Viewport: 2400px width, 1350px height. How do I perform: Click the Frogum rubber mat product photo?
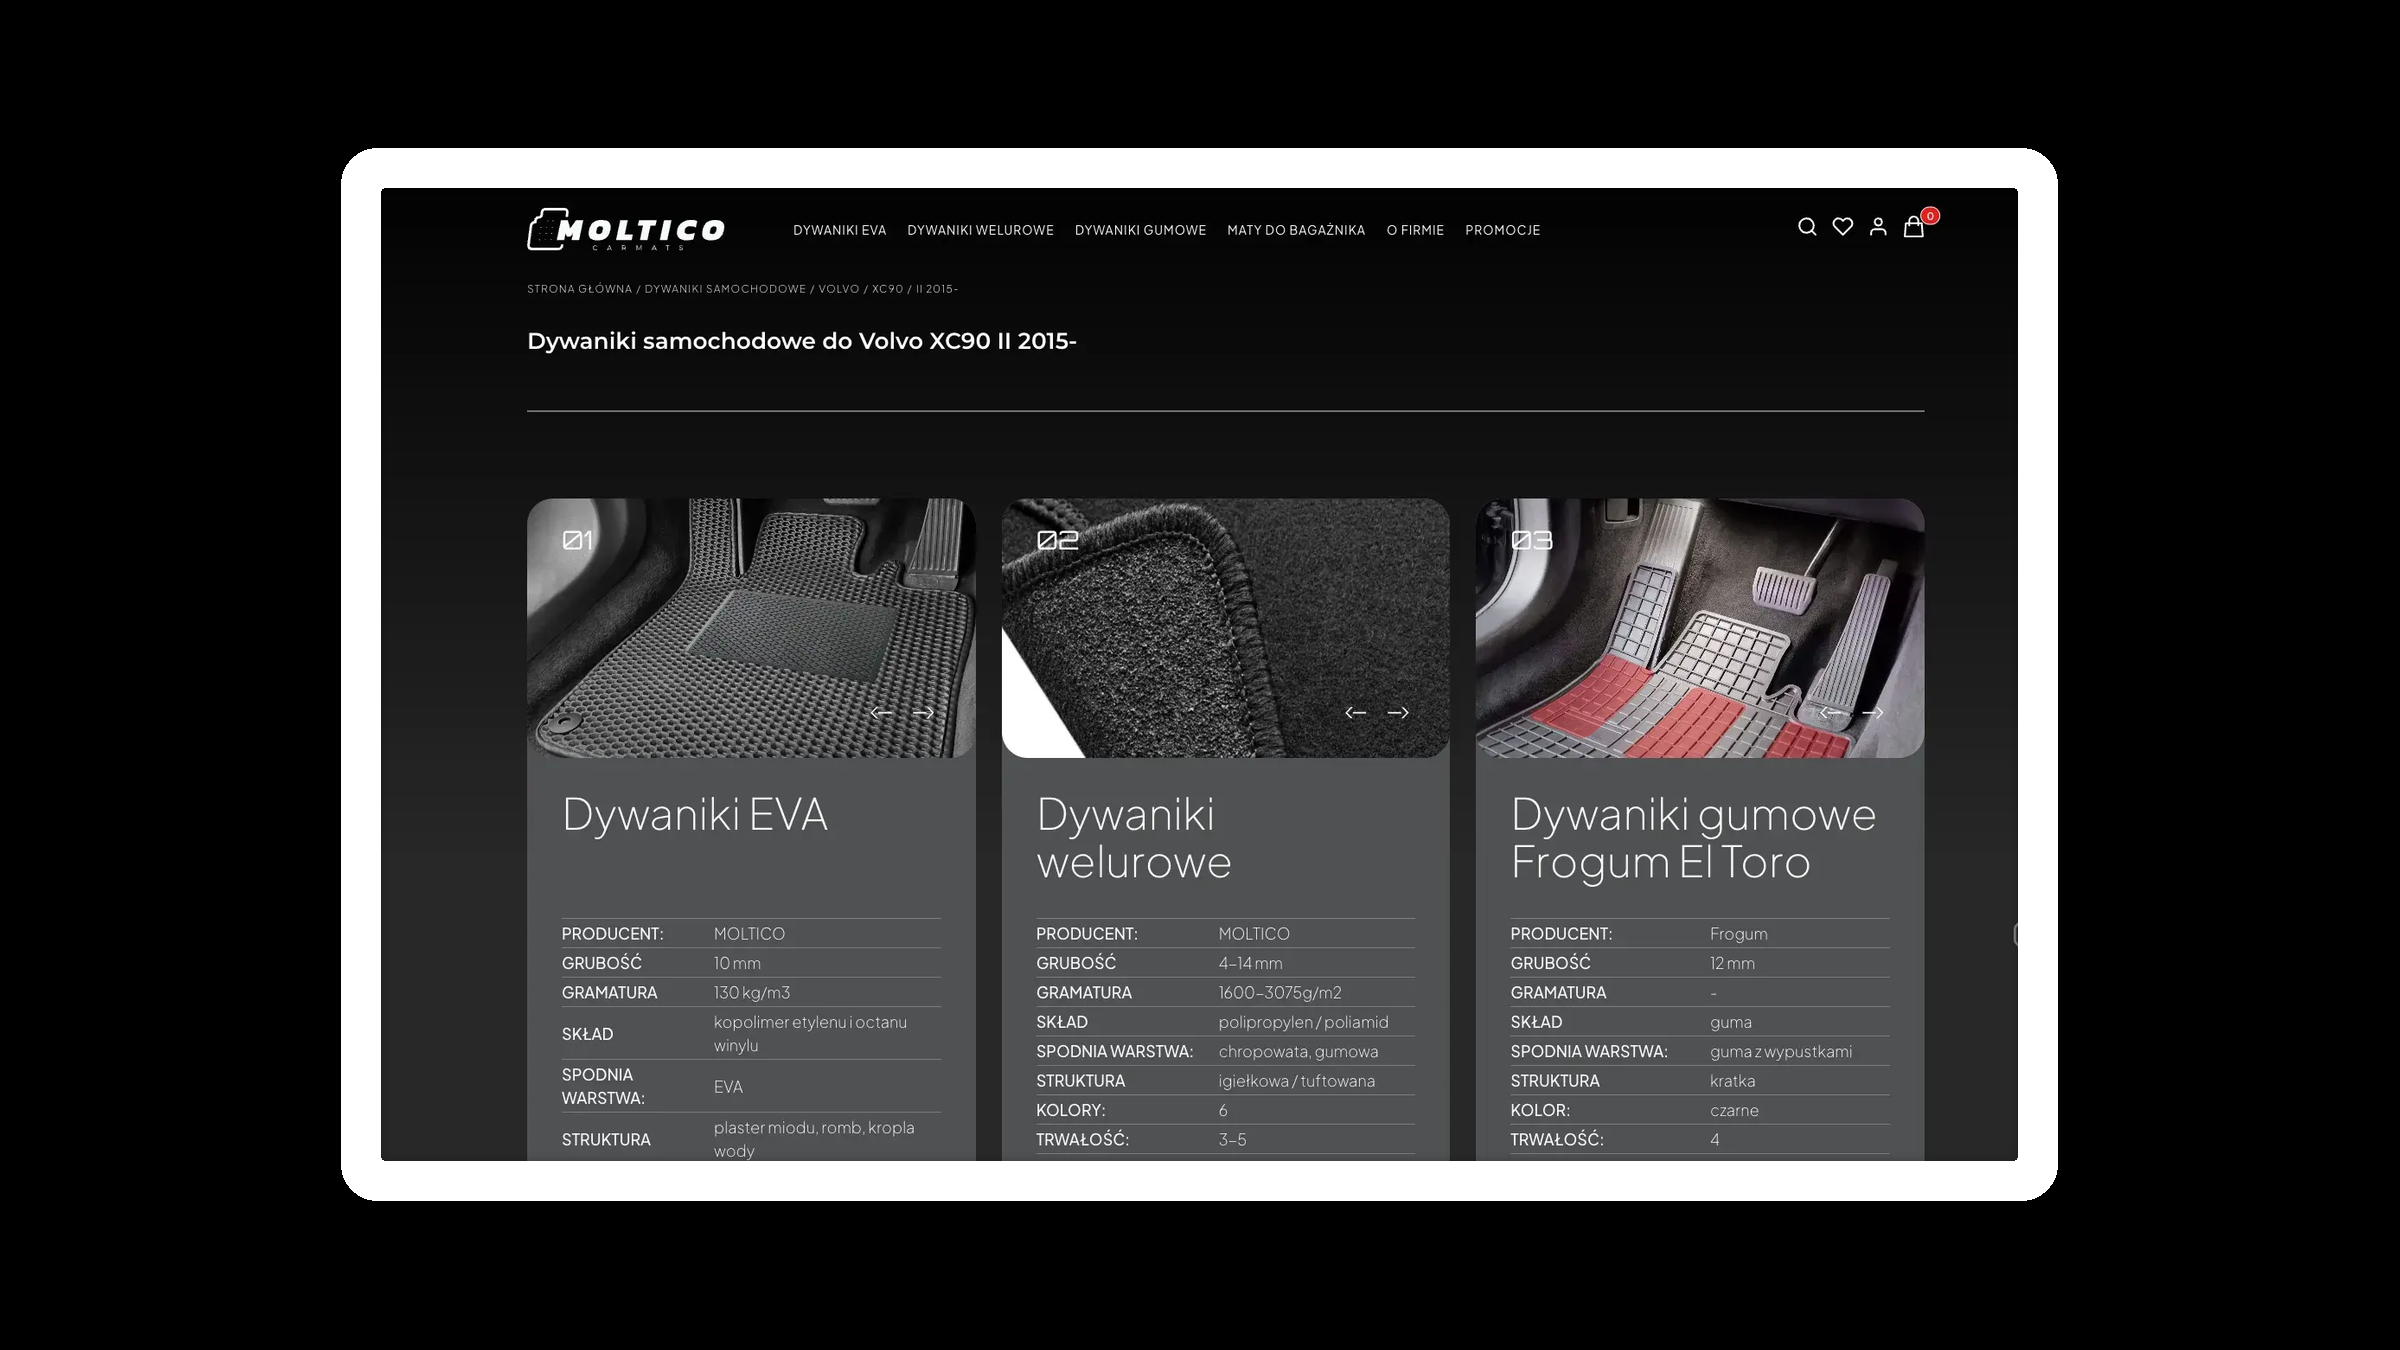point(1700,628)
